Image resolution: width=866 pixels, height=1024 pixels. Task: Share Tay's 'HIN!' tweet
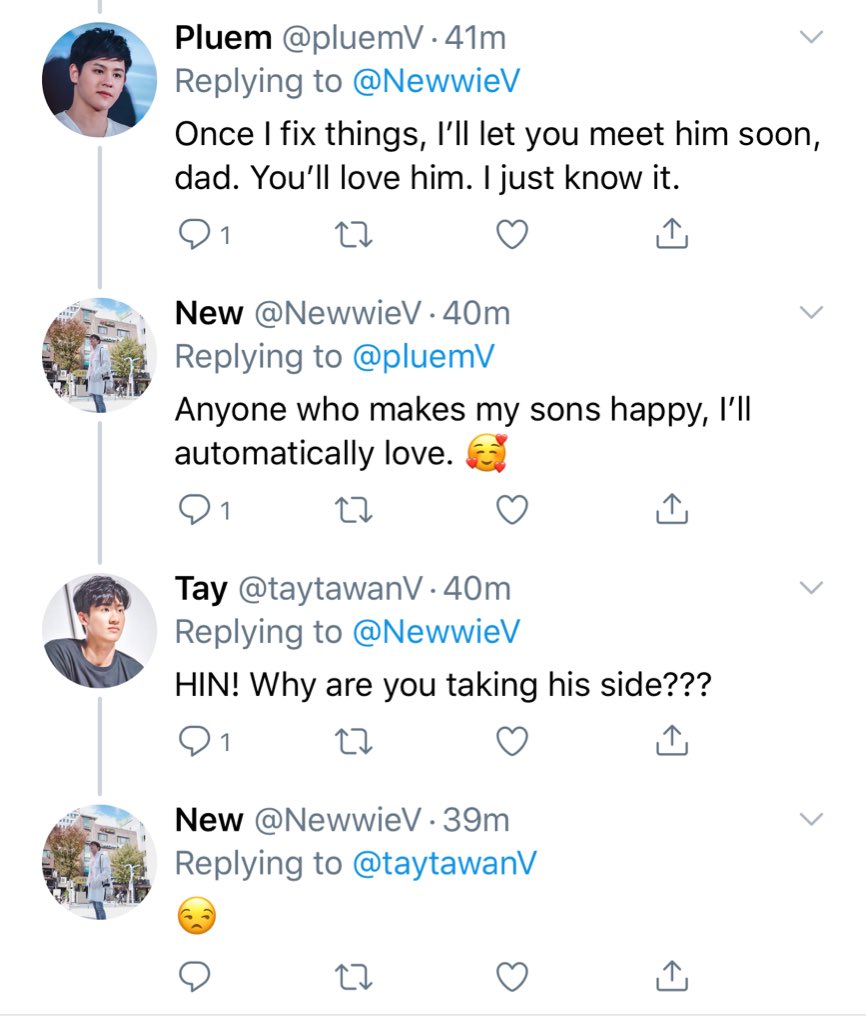[672, 742]
